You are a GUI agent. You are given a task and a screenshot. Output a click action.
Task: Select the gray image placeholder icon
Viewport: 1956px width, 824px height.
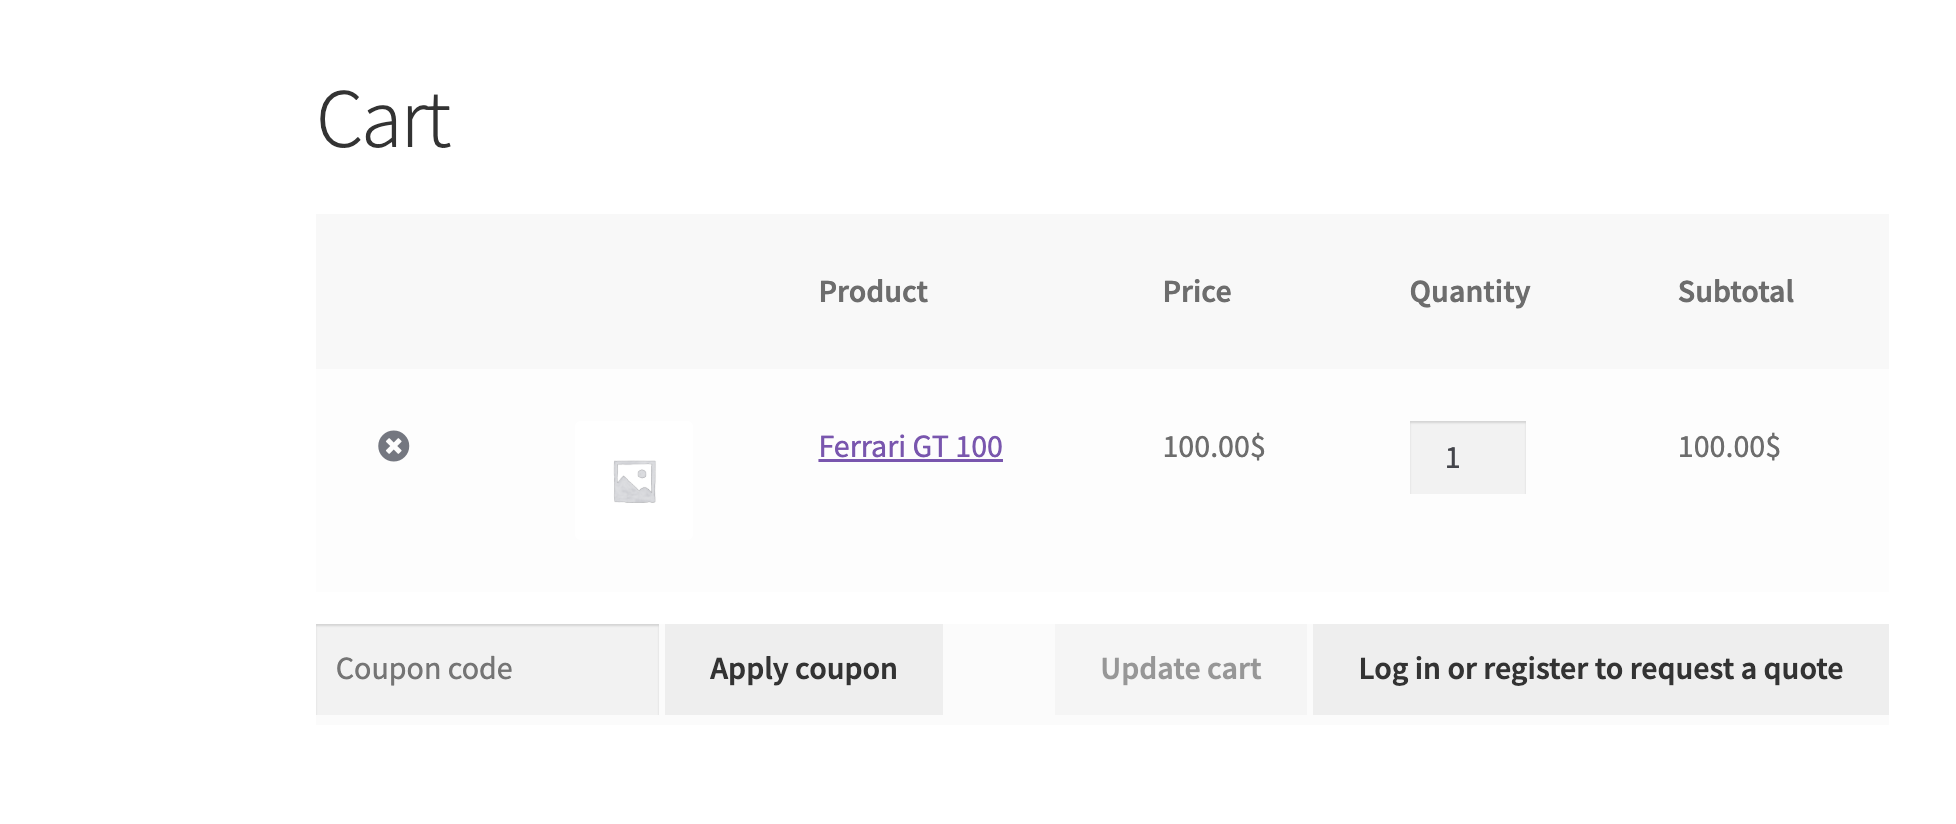(x=634, y=481)
